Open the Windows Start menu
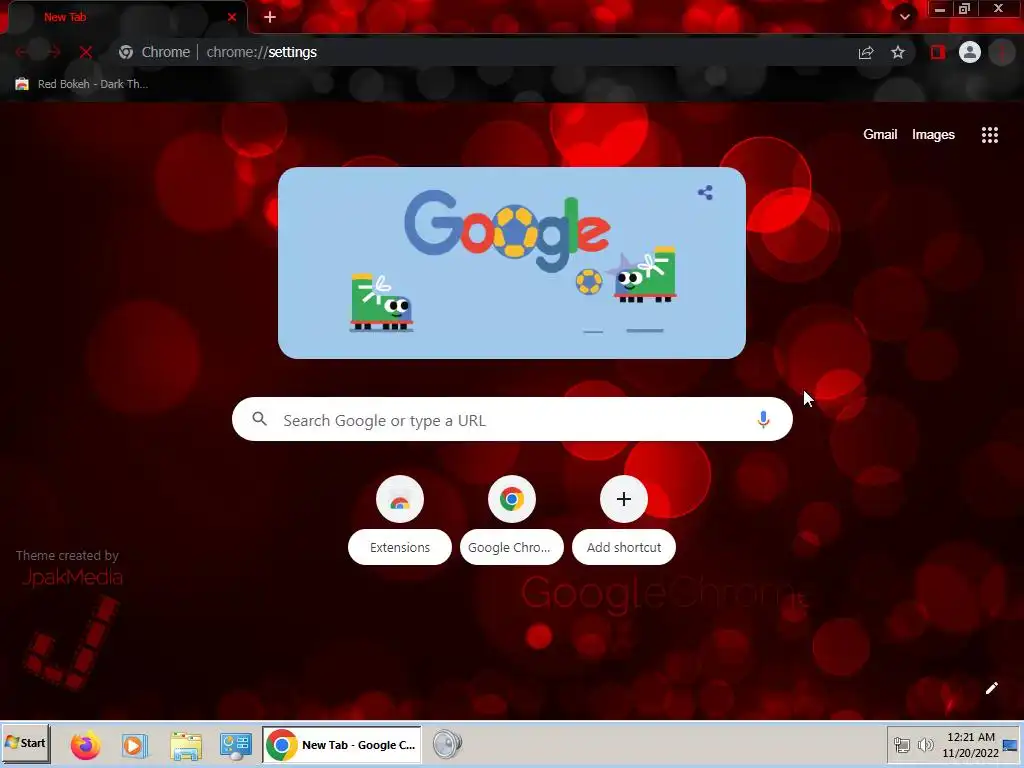Image resolution: width=1024 pixels, height=768 pixels. [x=25, y=743]
